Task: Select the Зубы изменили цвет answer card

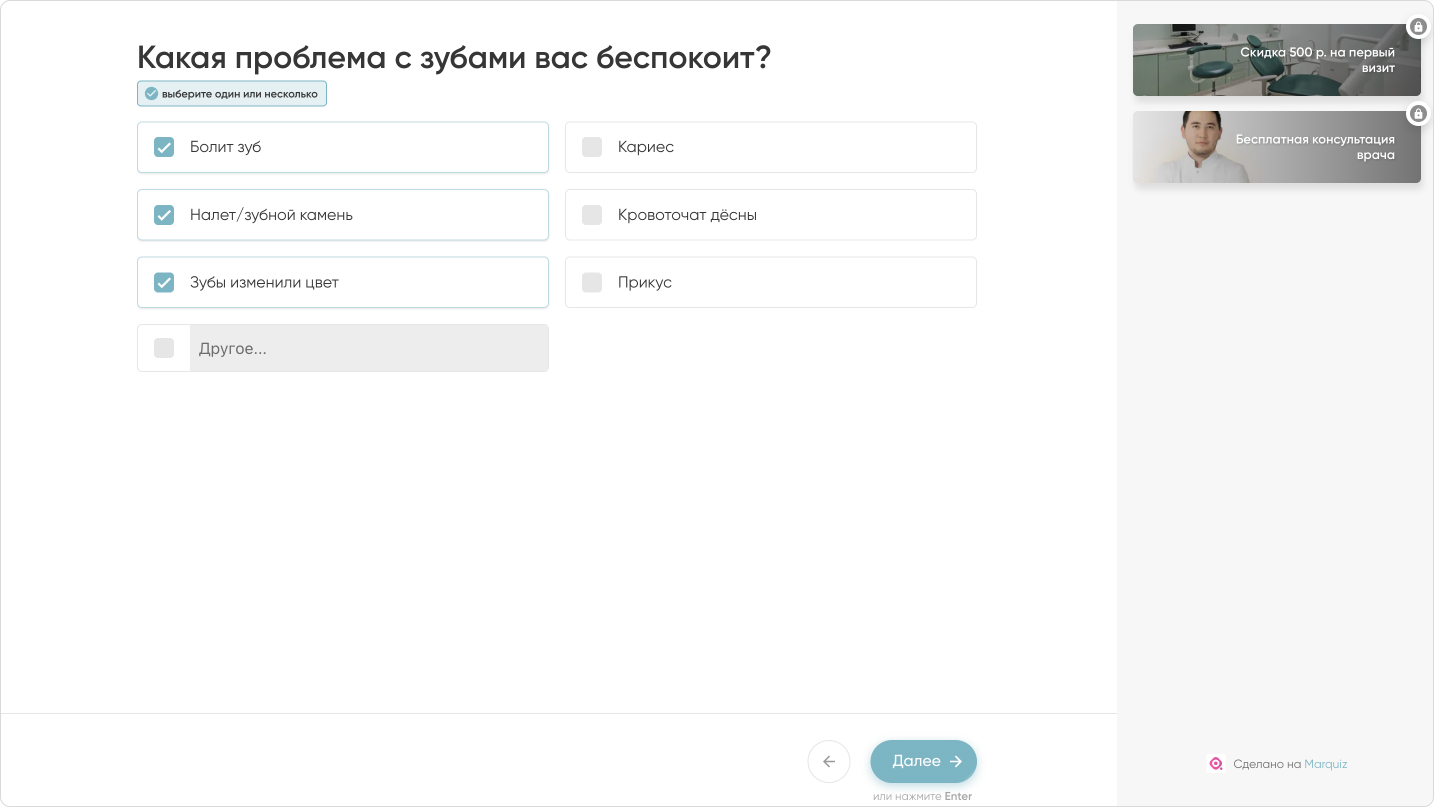Action: point(343,282)
